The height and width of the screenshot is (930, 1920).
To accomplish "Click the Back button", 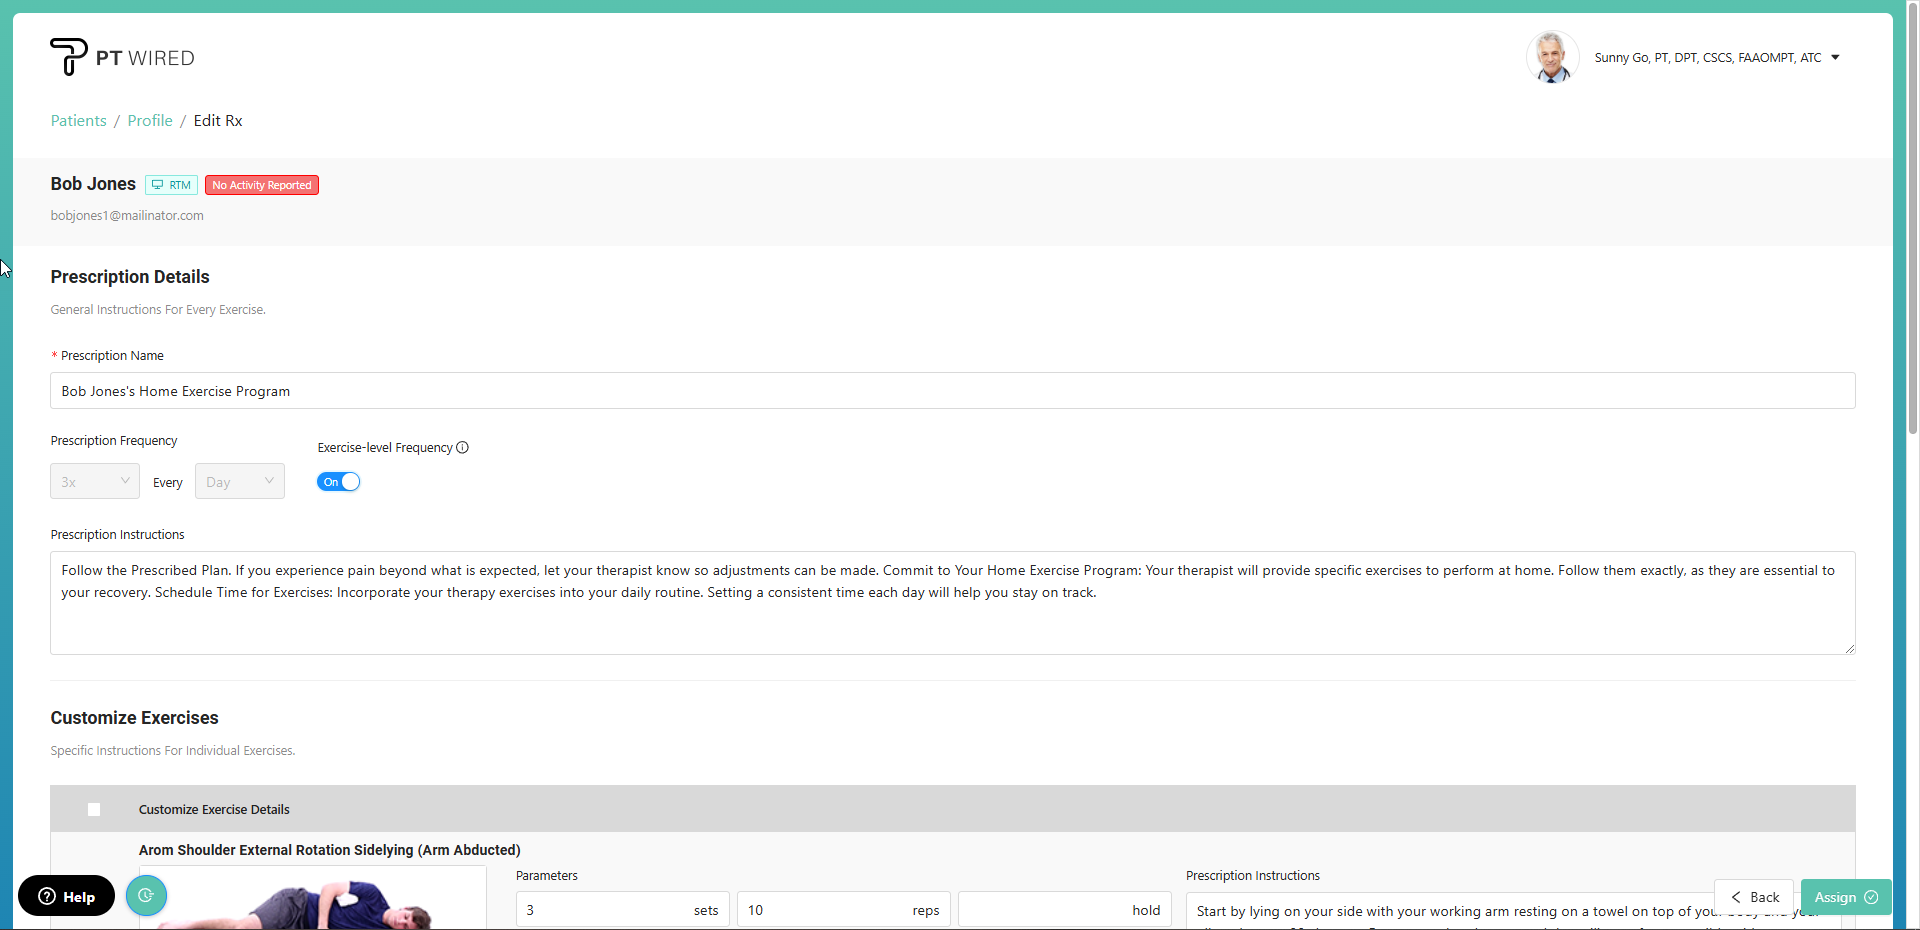I will coord(1754,897).
